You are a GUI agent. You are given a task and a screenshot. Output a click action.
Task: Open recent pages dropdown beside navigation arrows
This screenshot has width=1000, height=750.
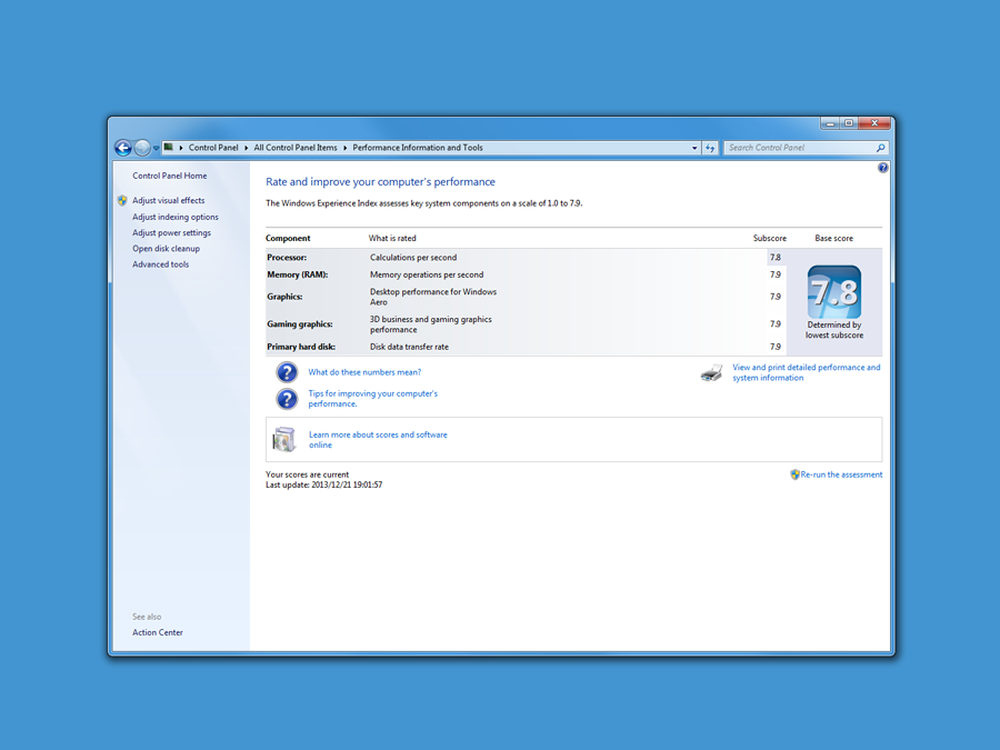pos(156,148)
